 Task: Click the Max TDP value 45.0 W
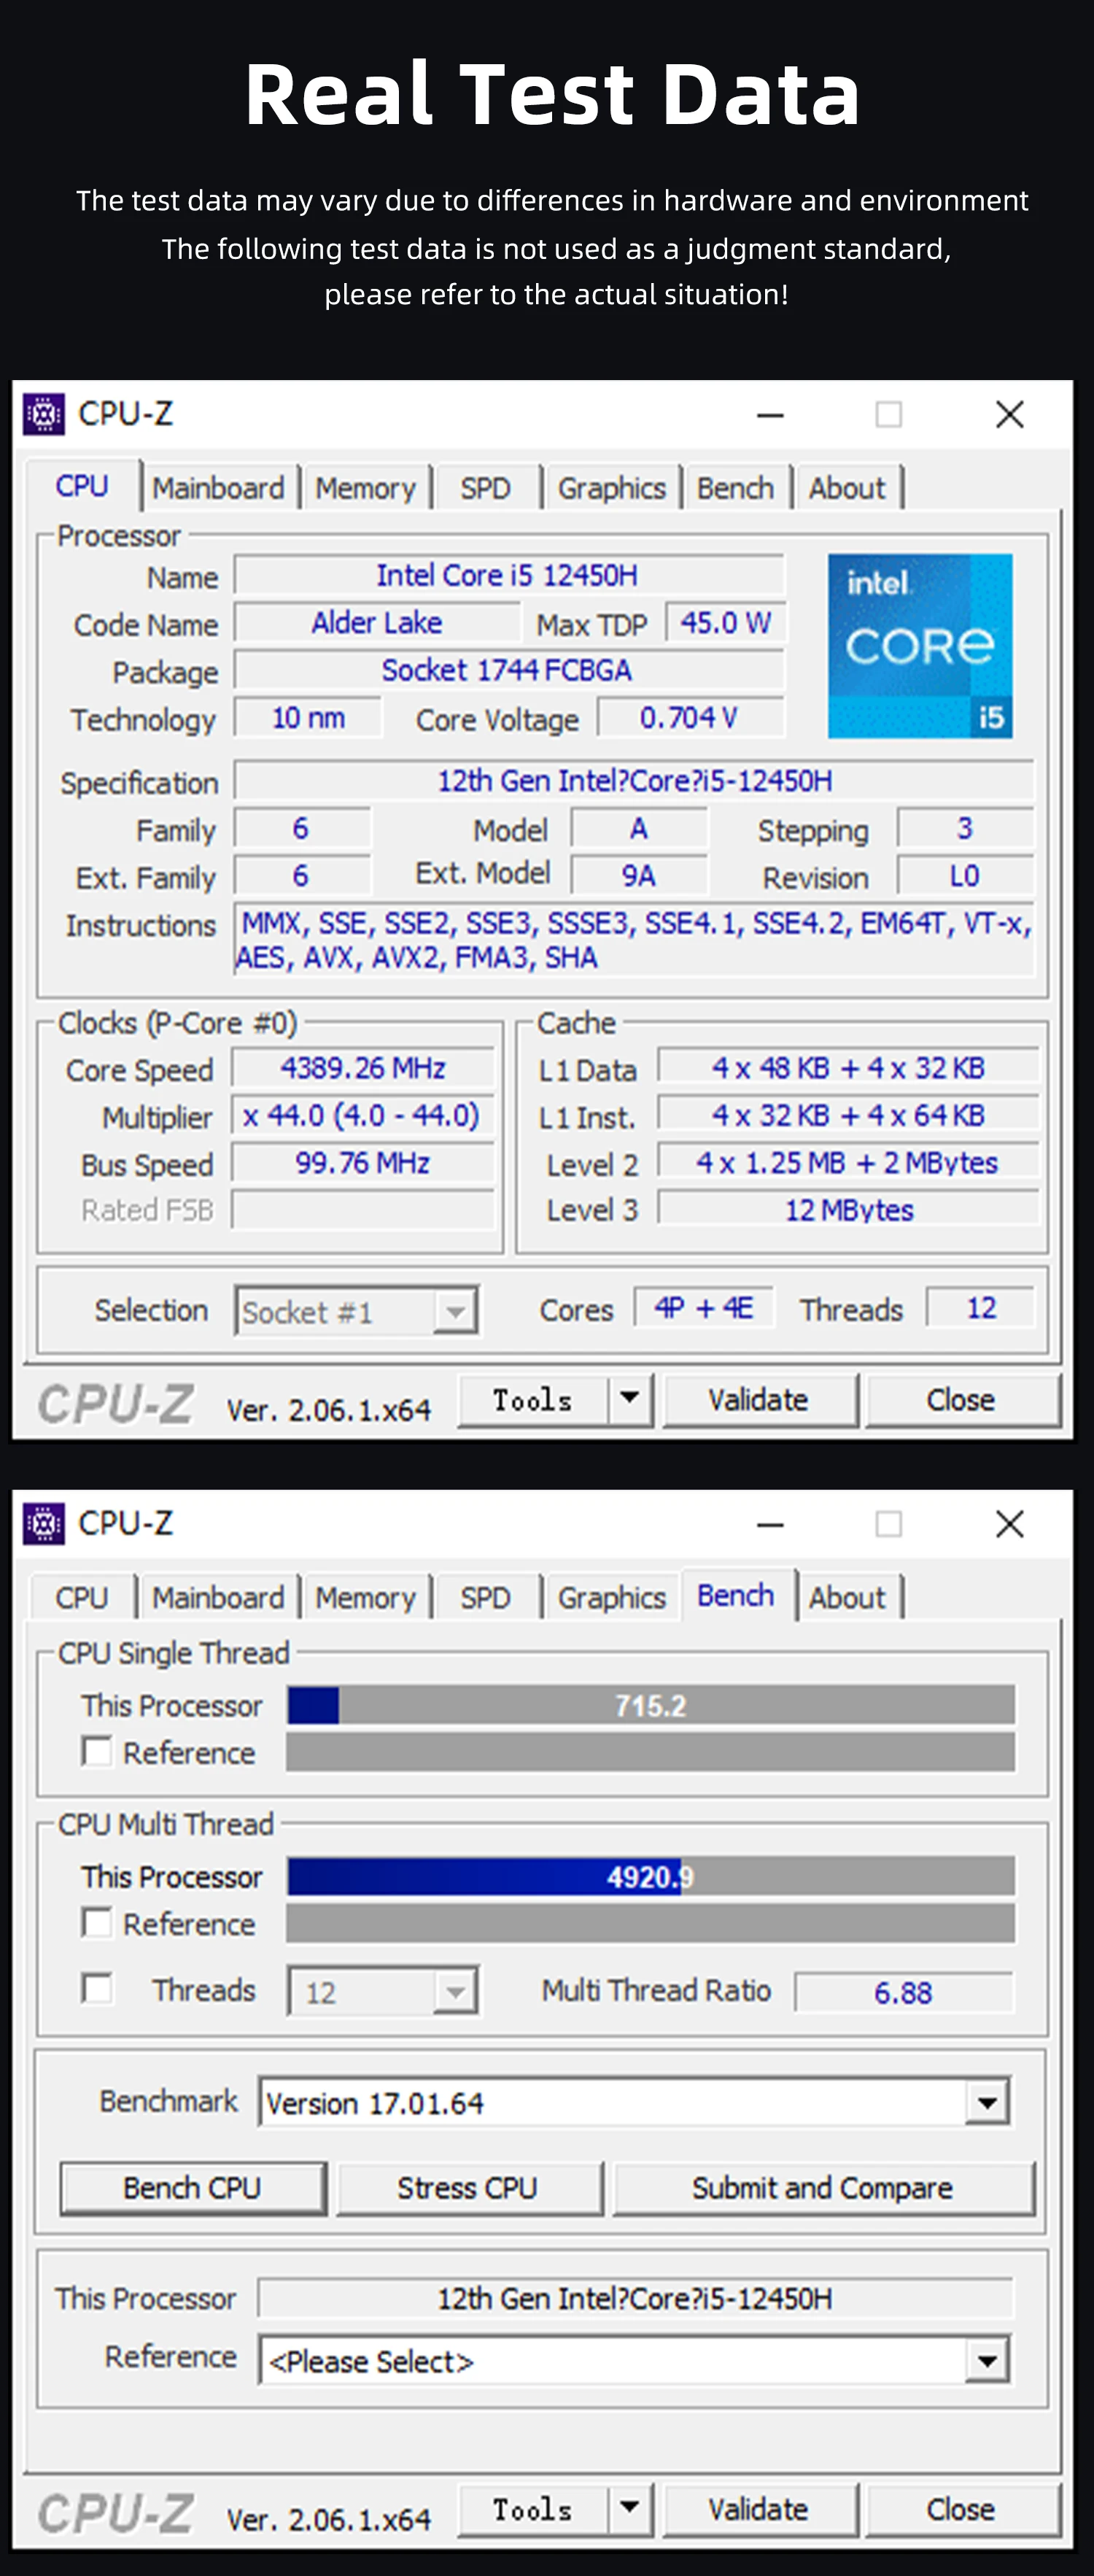(x=726, y=622)
